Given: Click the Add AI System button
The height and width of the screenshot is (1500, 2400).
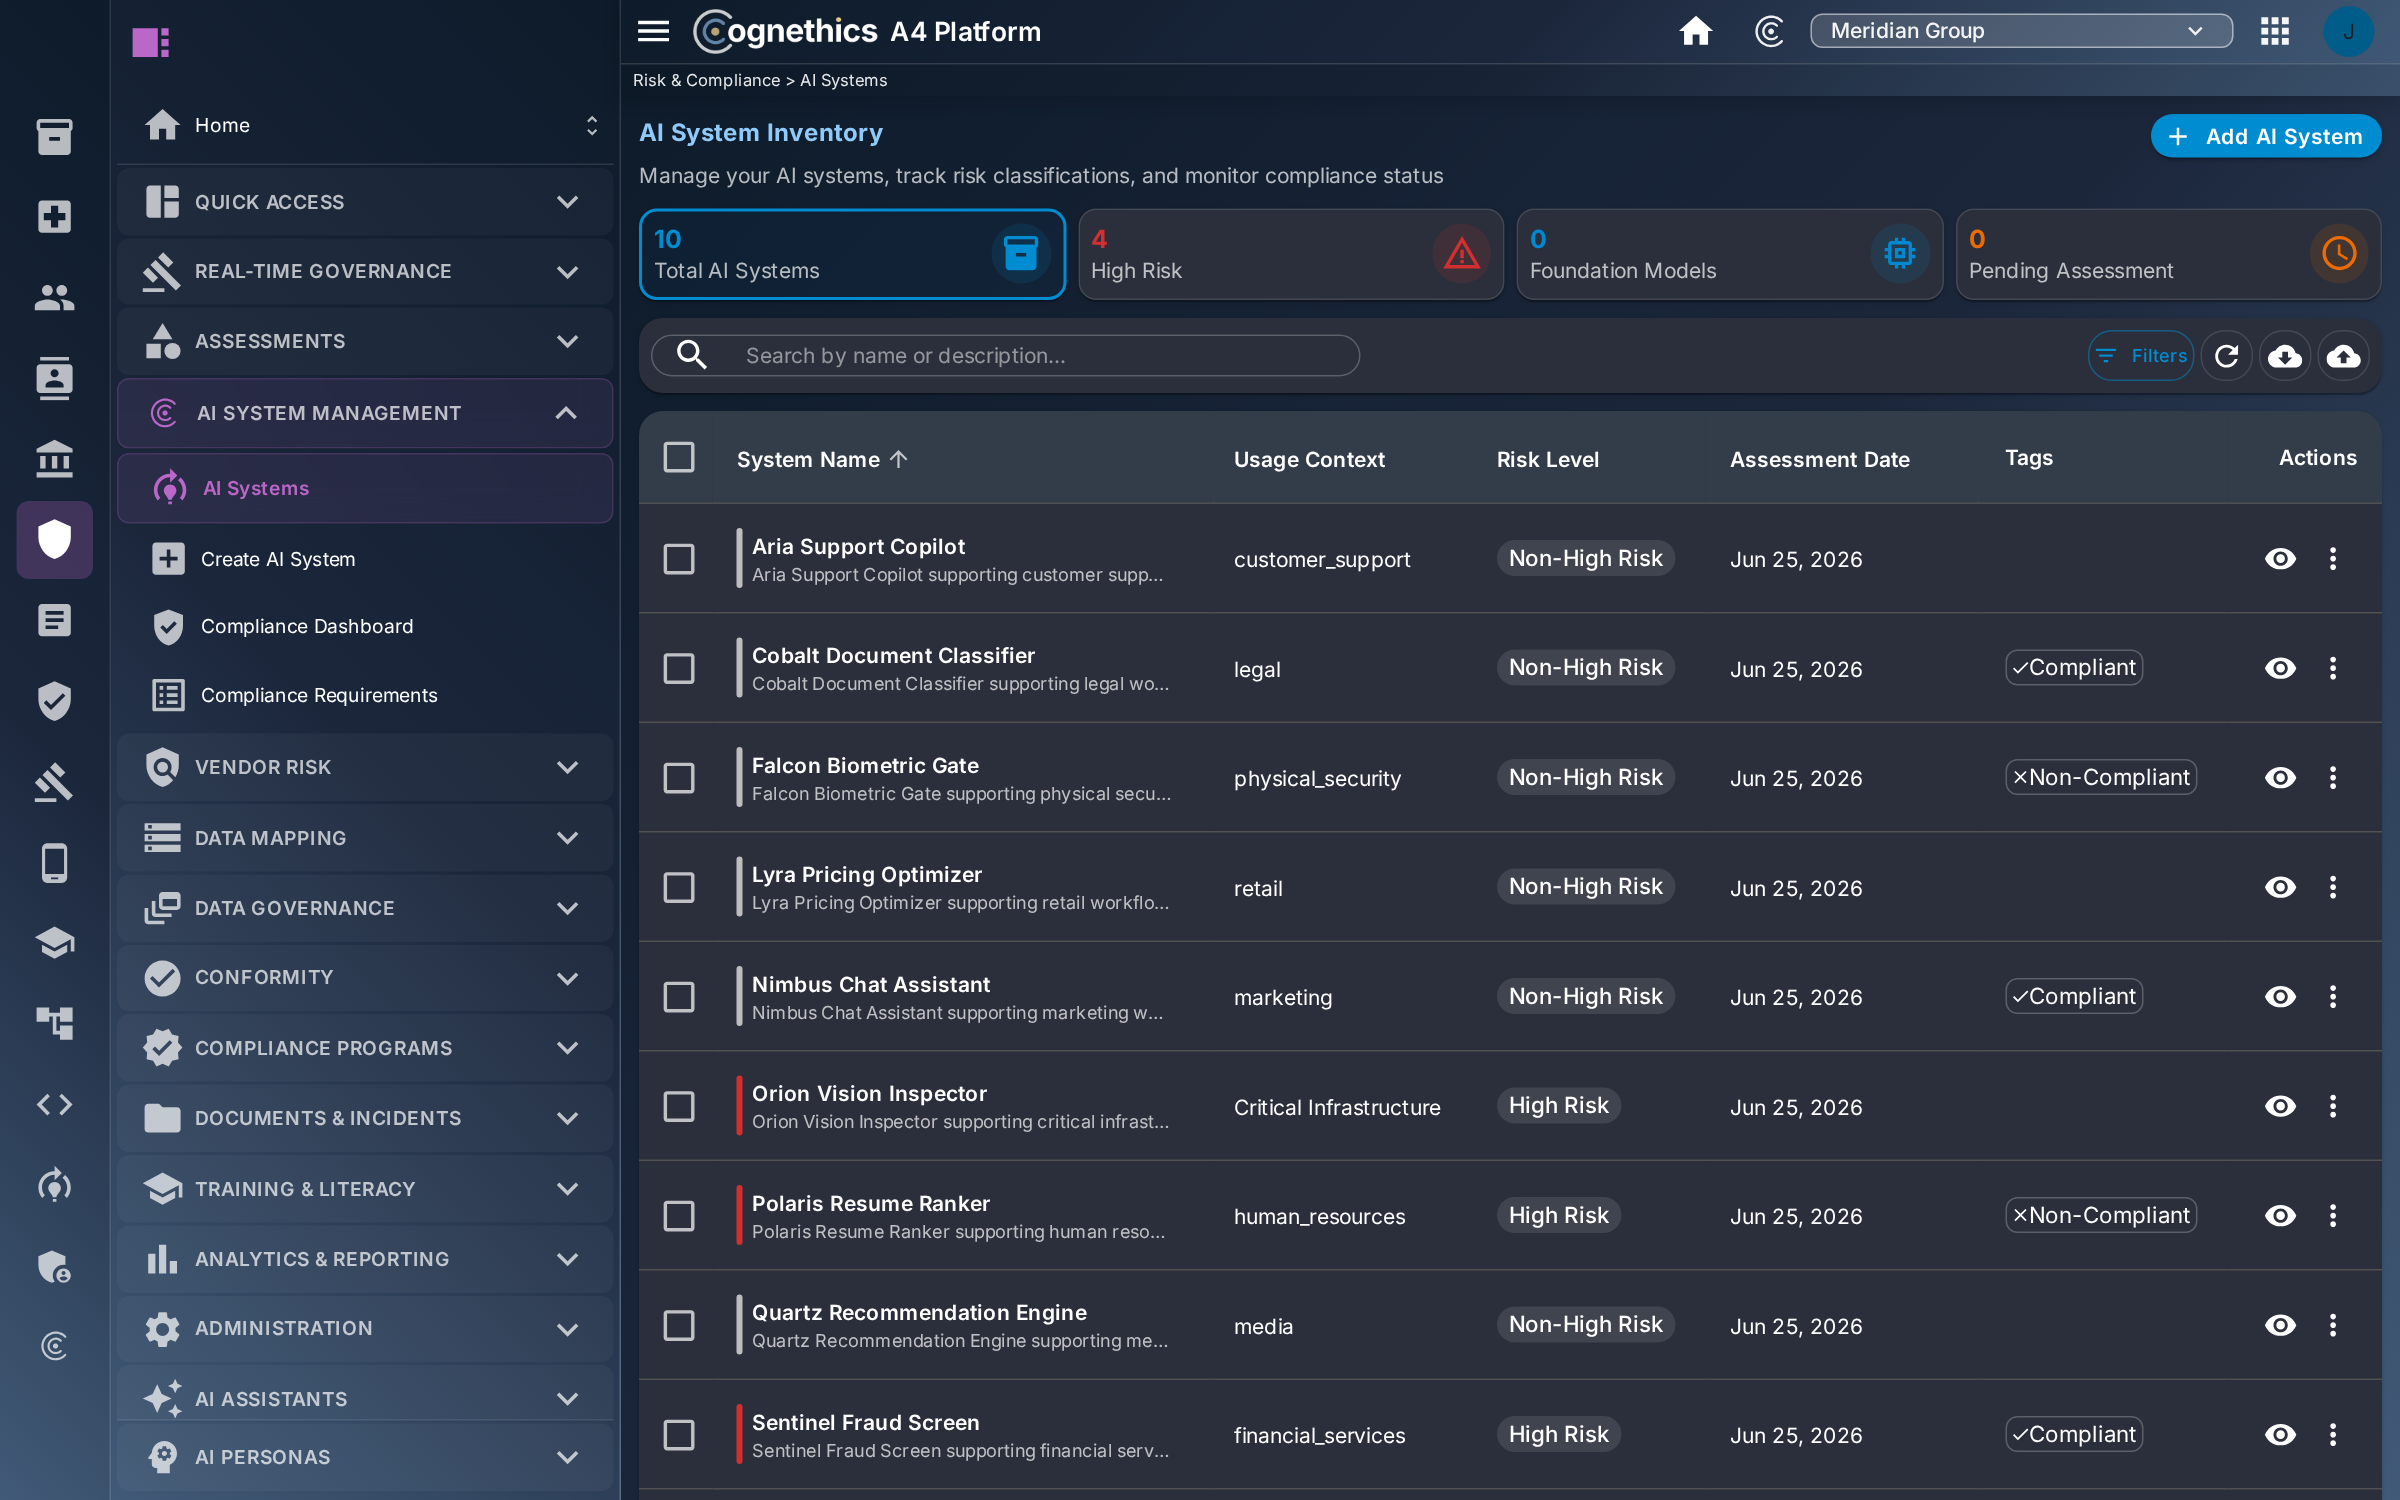Looking at the screenshot, I should pos(2265,136).
